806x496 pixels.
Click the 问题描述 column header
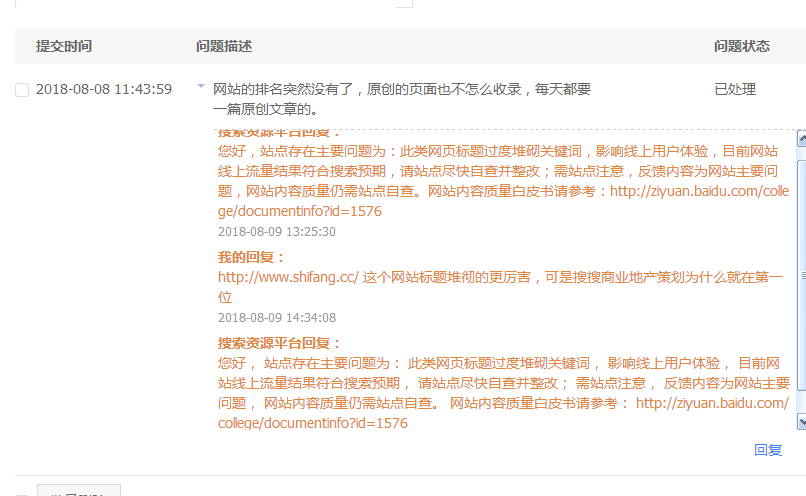224,46
